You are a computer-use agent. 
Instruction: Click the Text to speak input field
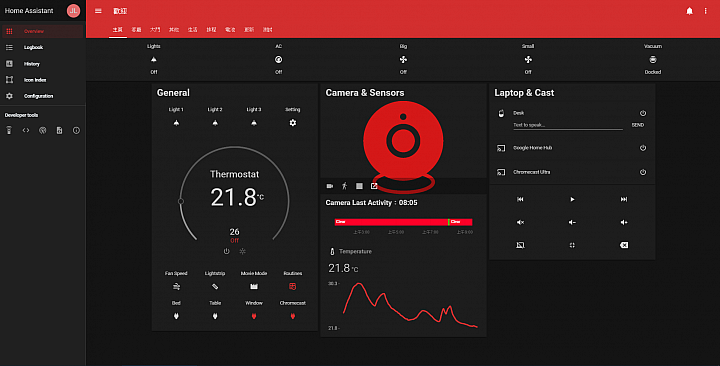coord(568,125)
